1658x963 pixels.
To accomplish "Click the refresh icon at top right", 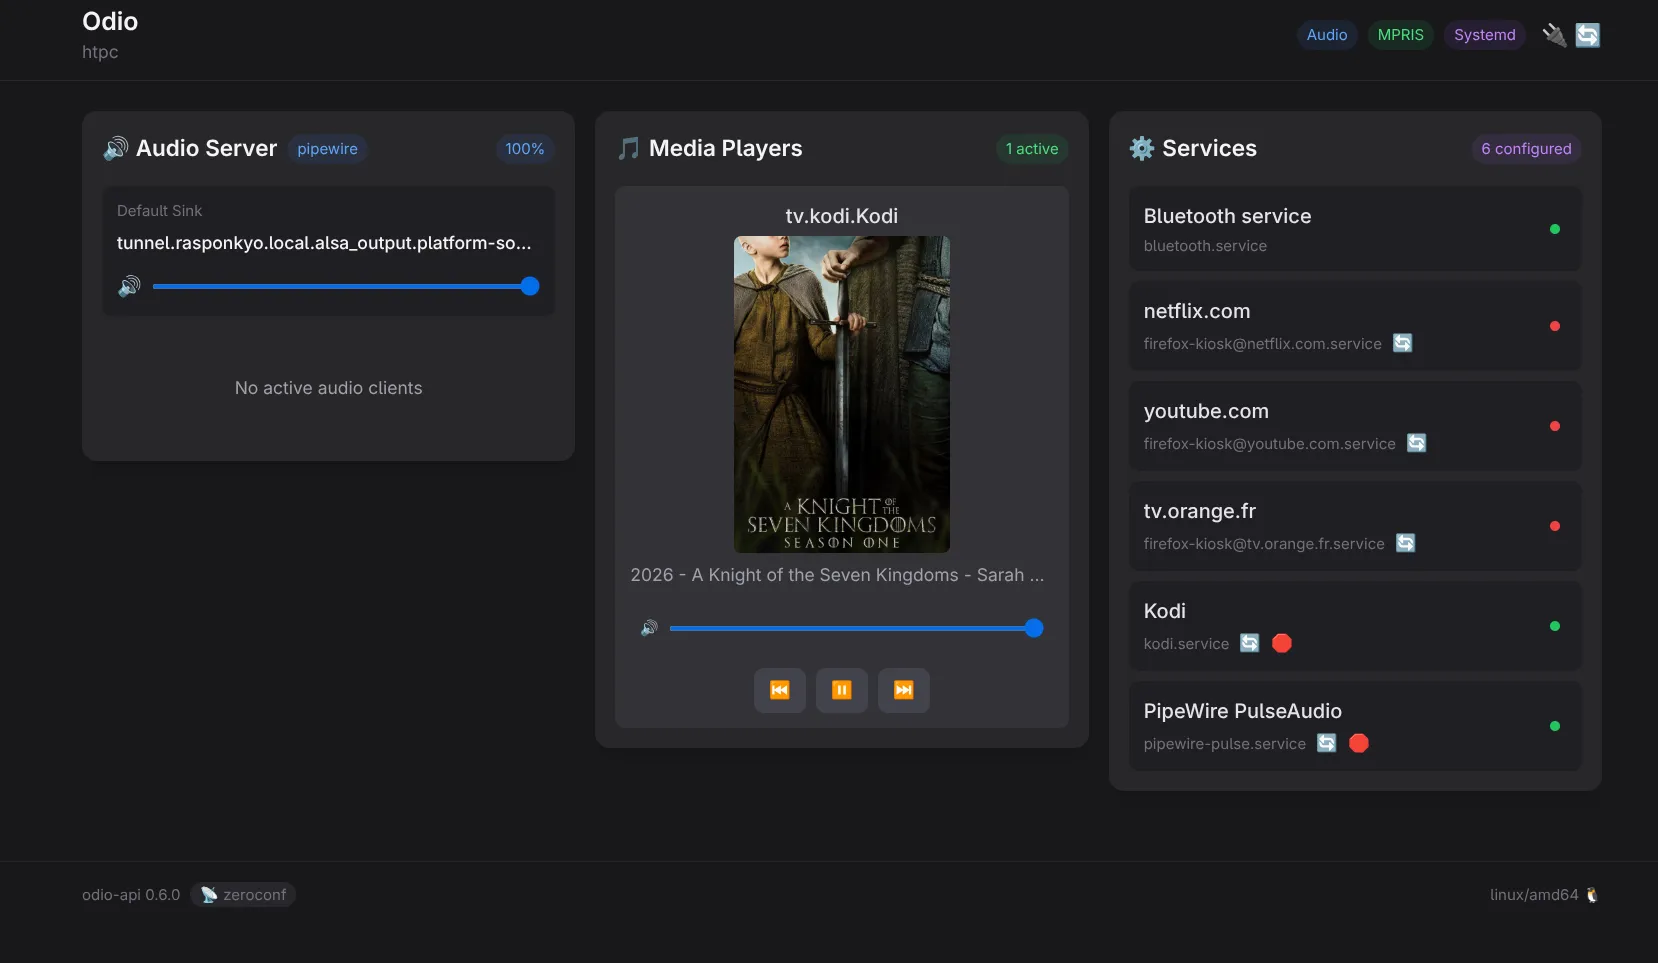I will 1587,35.
